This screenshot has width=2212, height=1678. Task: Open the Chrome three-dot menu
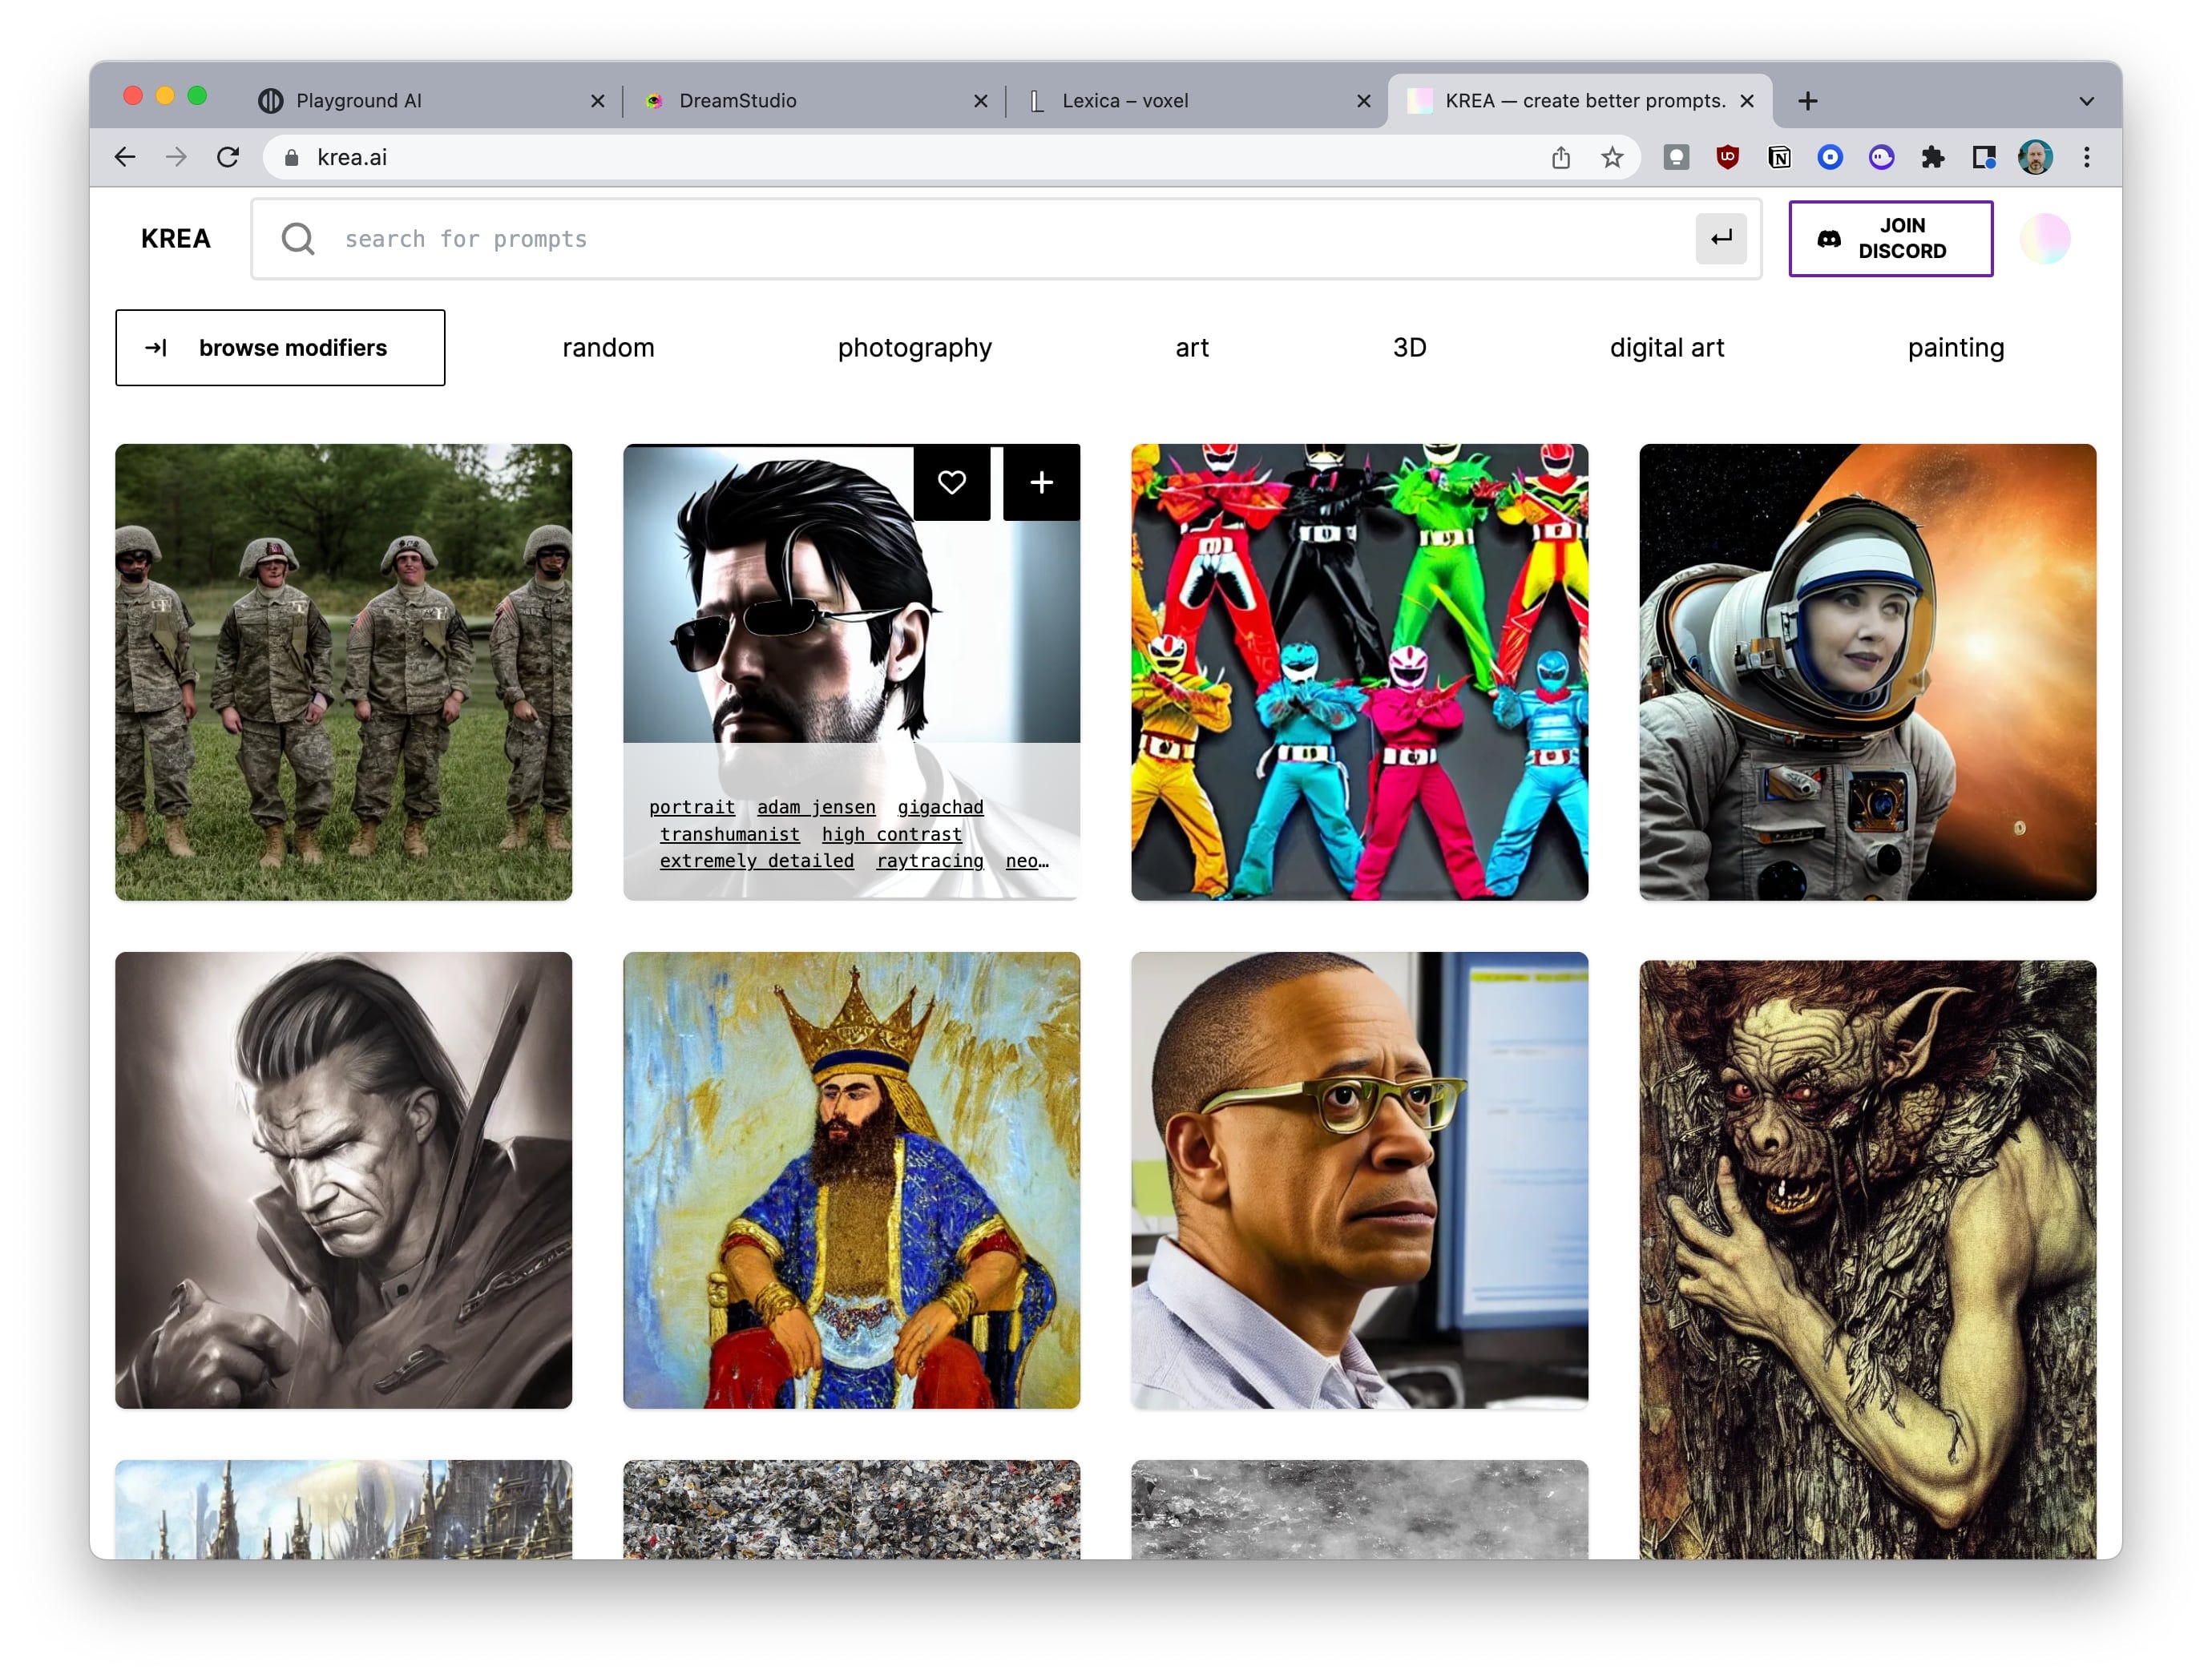click(2086, 157)
